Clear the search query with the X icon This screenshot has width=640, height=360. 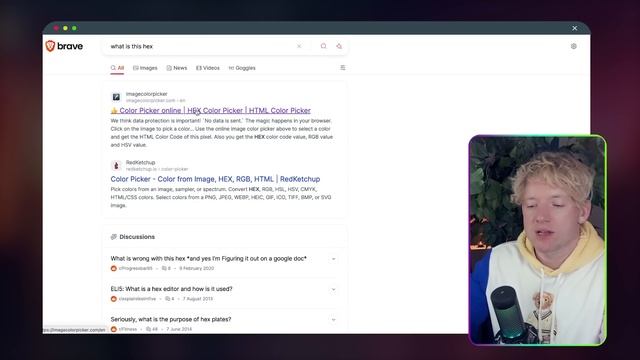pos(299,46)
